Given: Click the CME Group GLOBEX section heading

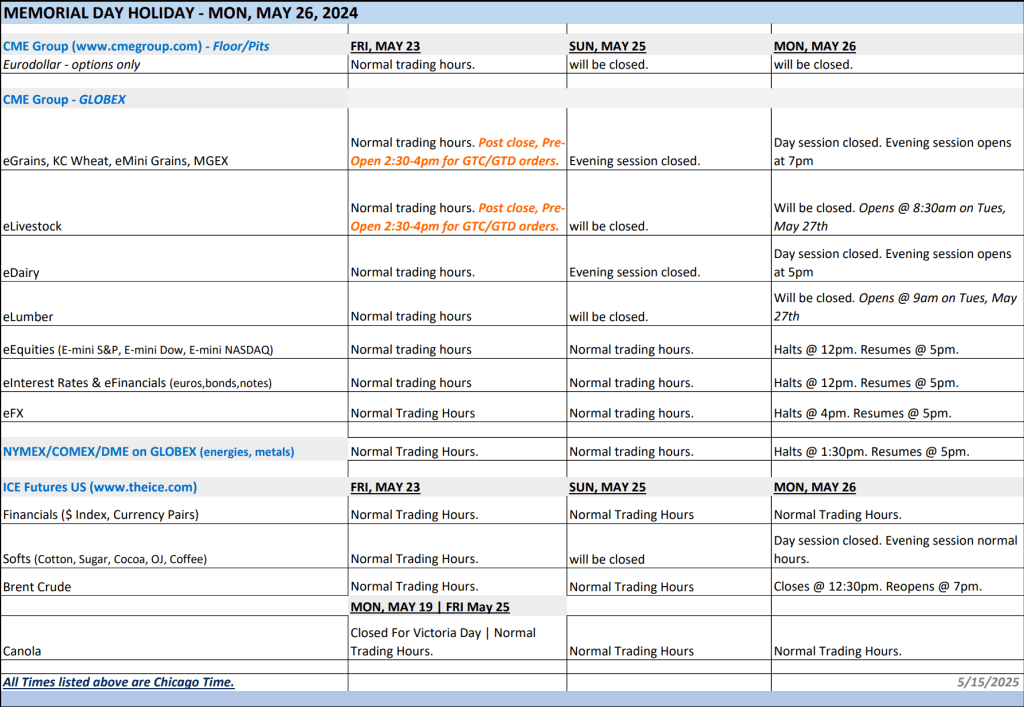Looking at the screenshot, I should 65,100.
